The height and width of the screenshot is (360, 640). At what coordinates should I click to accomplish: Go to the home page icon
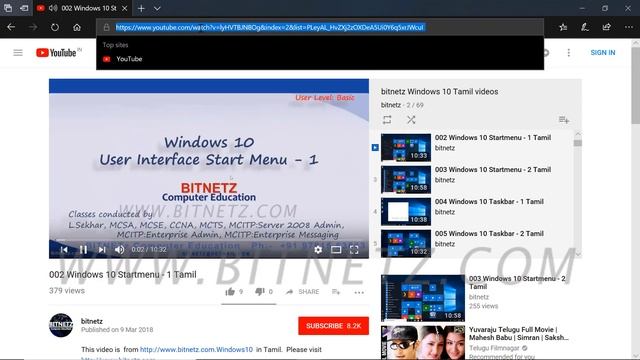click(x=77, y=27)
